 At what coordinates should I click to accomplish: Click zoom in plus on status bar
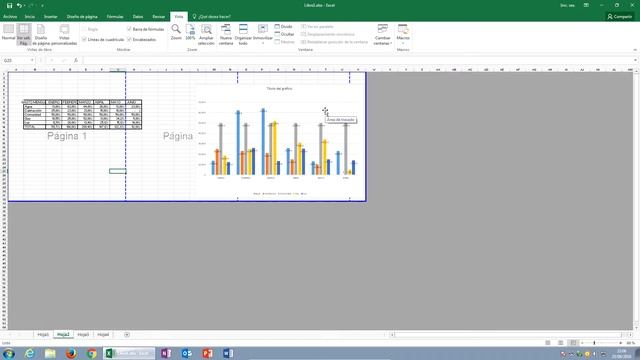(x=621, y=343)
